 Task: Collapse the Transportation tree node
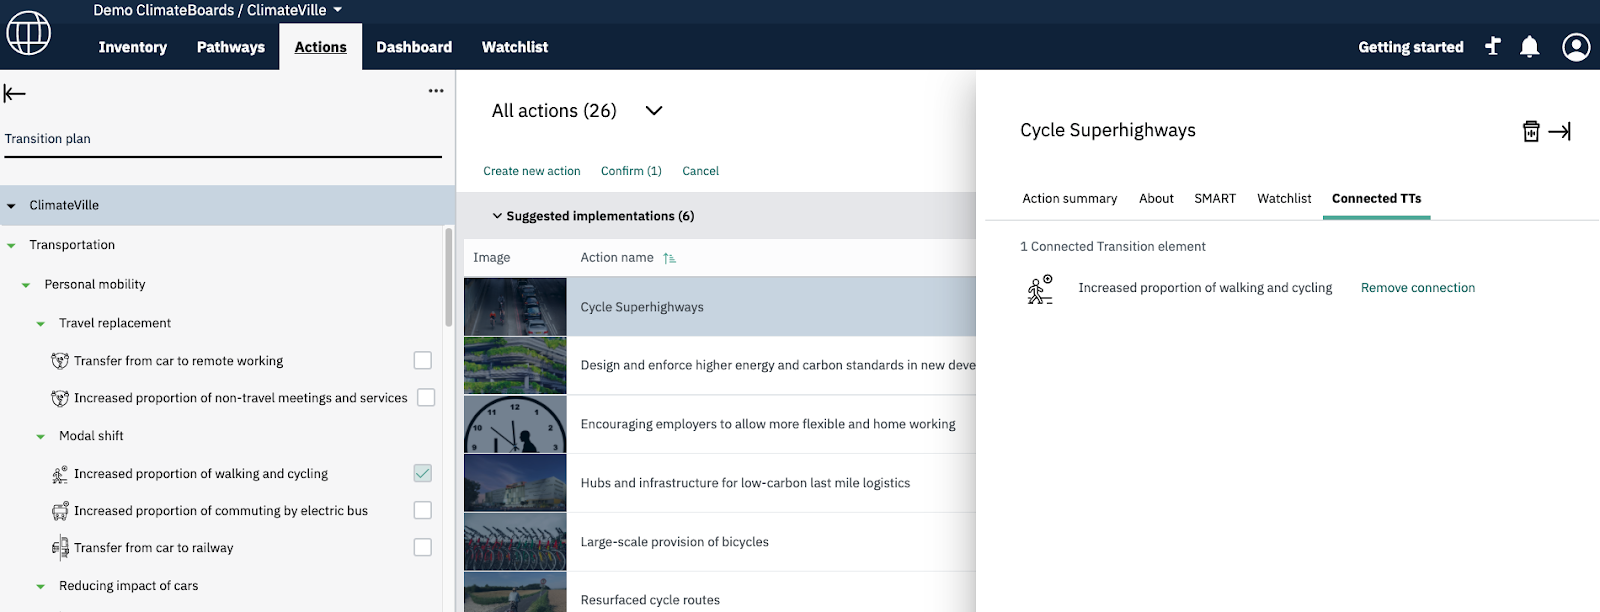coord(12,245)
